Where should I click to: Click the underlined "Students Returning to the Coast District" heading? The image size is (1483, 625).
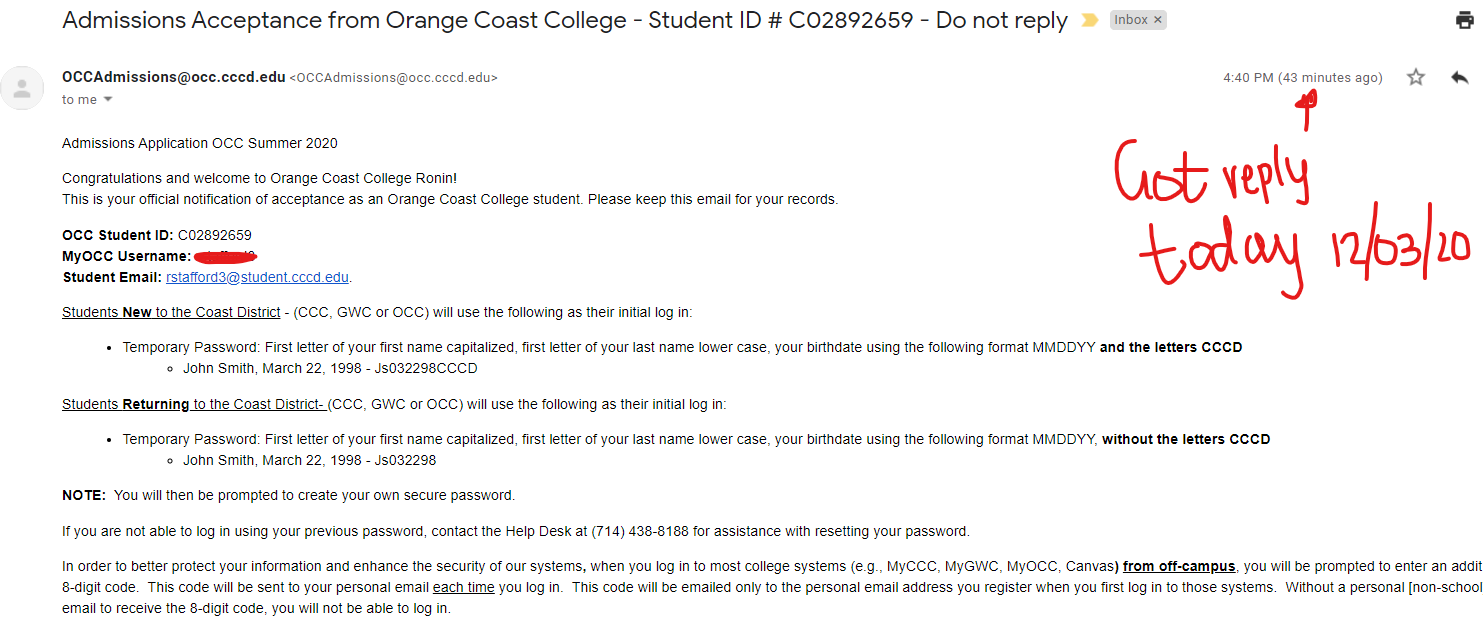click(x=192, y=404)
